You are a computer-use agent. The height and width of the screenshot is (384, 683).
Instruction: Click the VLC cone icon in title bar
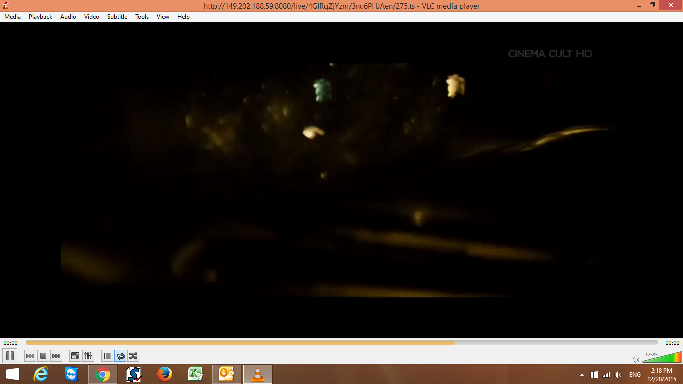click(x=6, y=6)
